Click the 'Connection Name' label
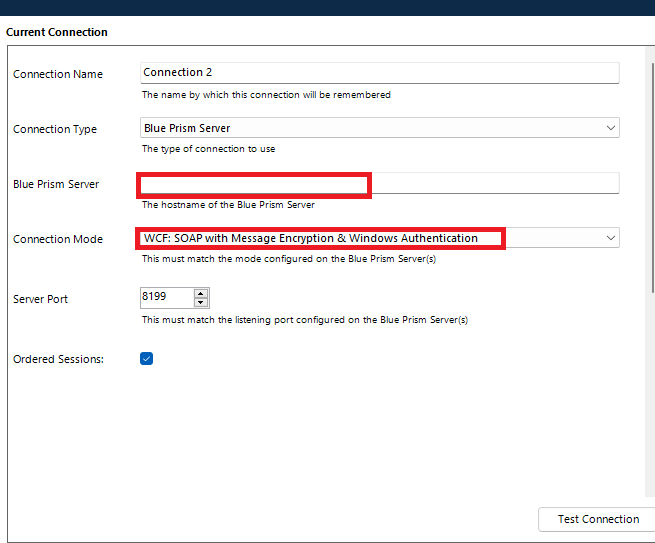This screenshot has height=543, width=655. click(58, 74)
